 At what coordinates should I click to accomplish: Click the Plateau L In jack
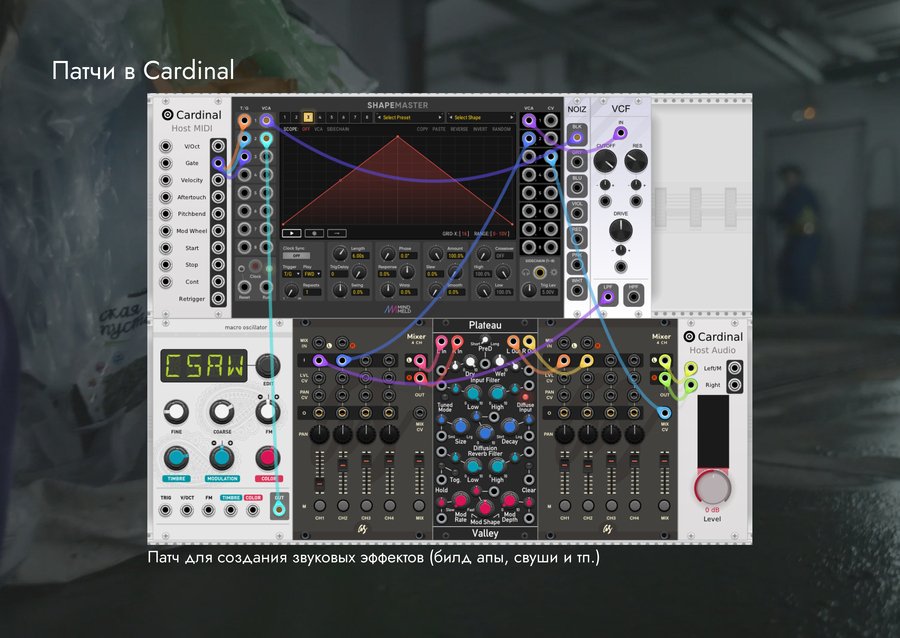441,343
